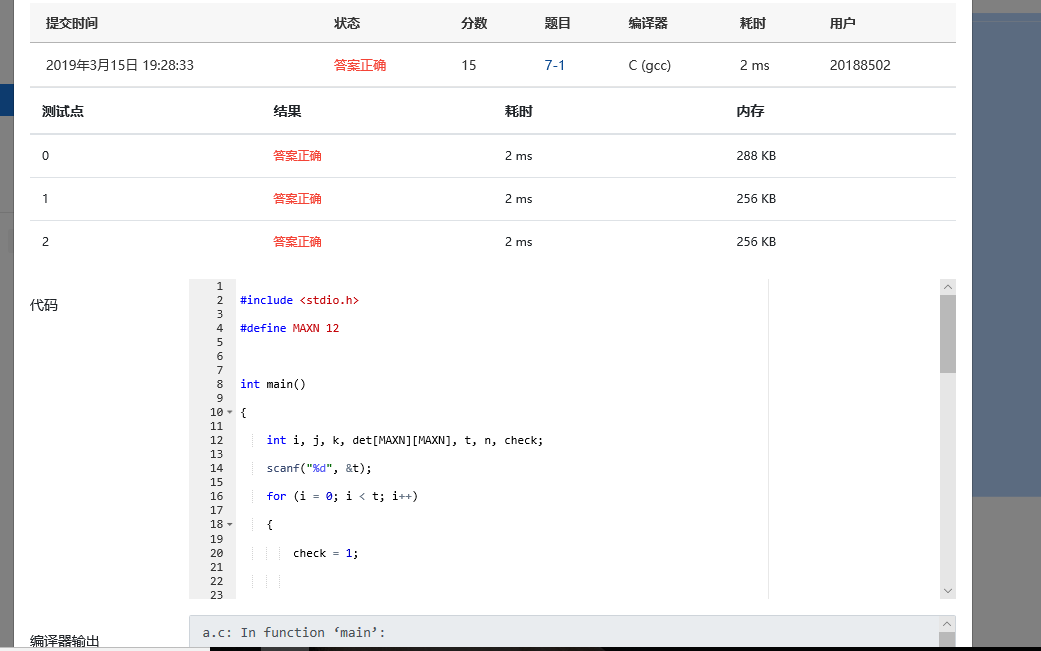The image size is (1041, 651).
Task: Open problem link 7-1
Action: pyautogui.click(x=554, y=65)
